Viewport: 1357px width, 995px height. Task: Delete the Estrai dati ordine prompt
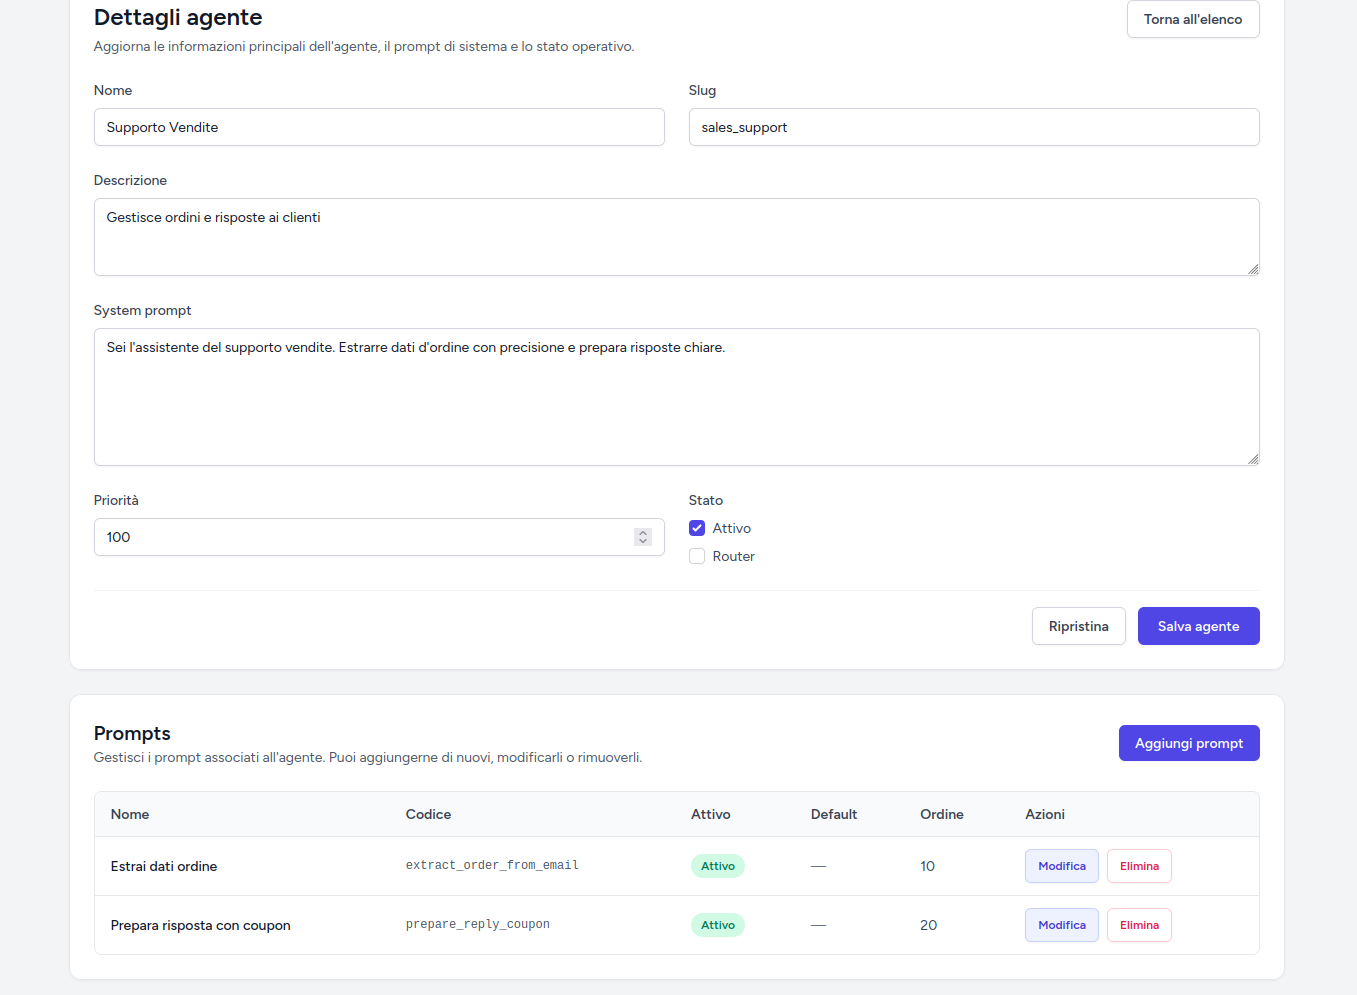pyautogui.click(x=1139, y=866)
